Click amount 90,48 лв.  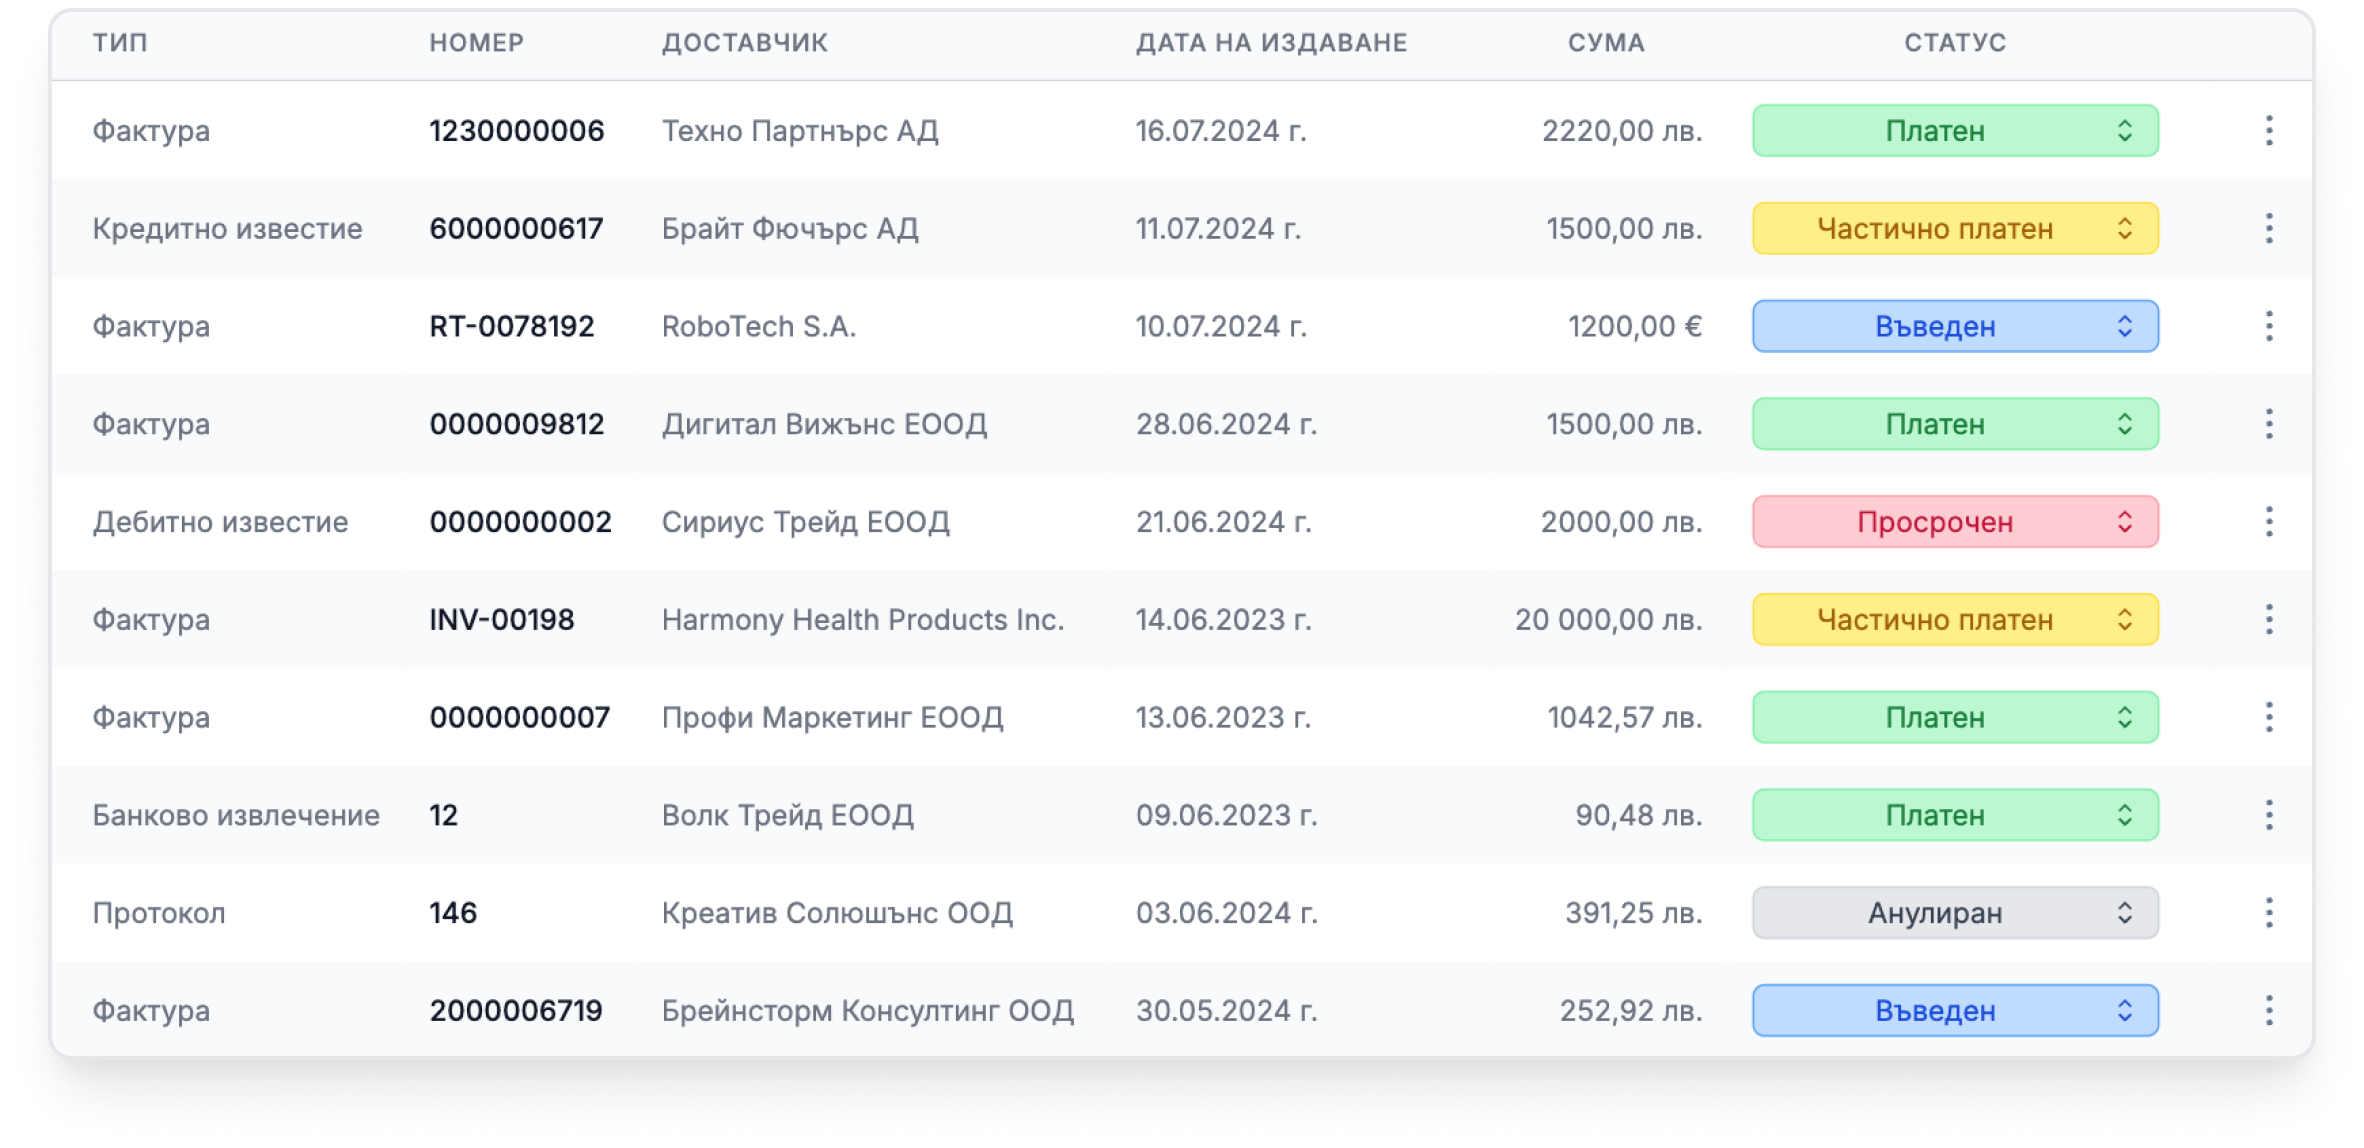tap(1639, 815)
